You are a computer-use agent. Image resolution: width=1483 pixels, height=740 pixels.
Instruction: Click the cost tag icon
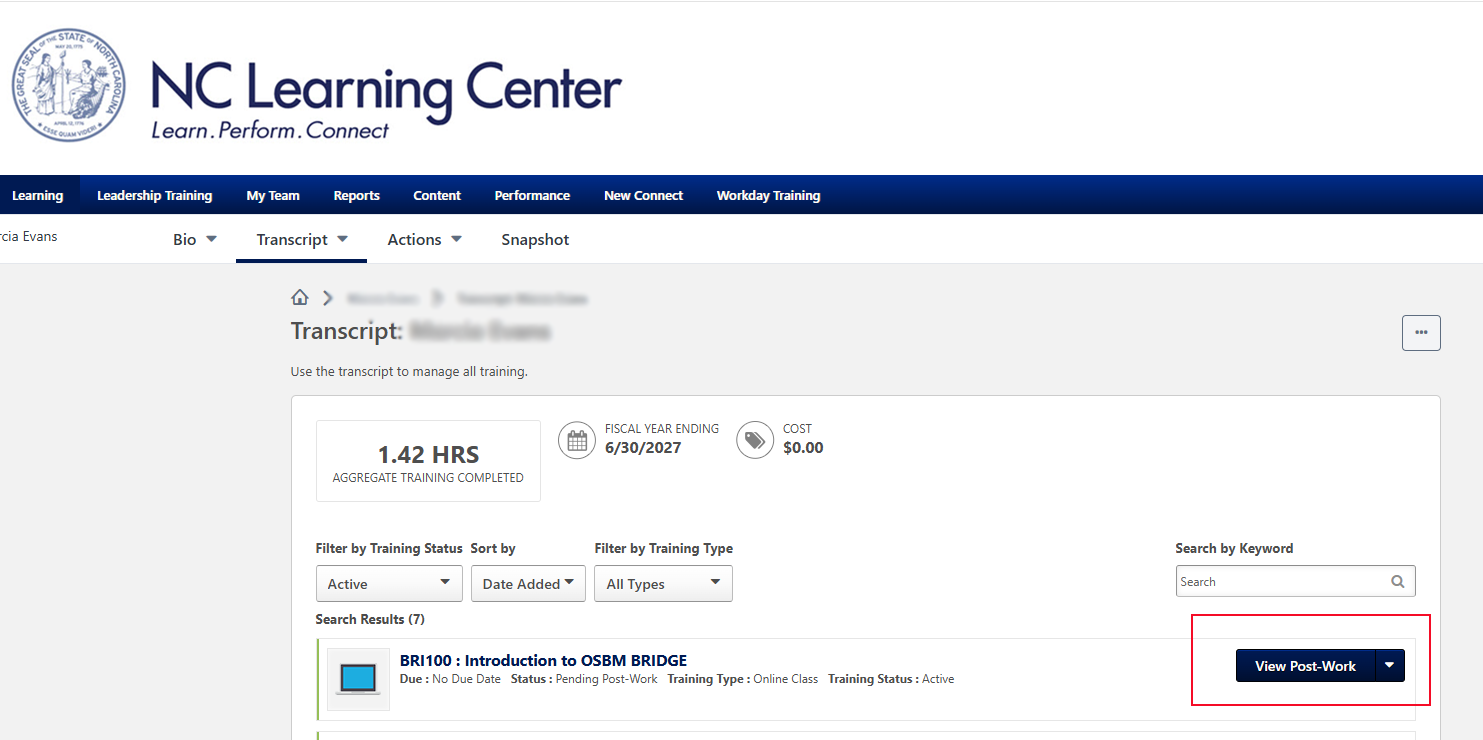[x=755, y=441]
